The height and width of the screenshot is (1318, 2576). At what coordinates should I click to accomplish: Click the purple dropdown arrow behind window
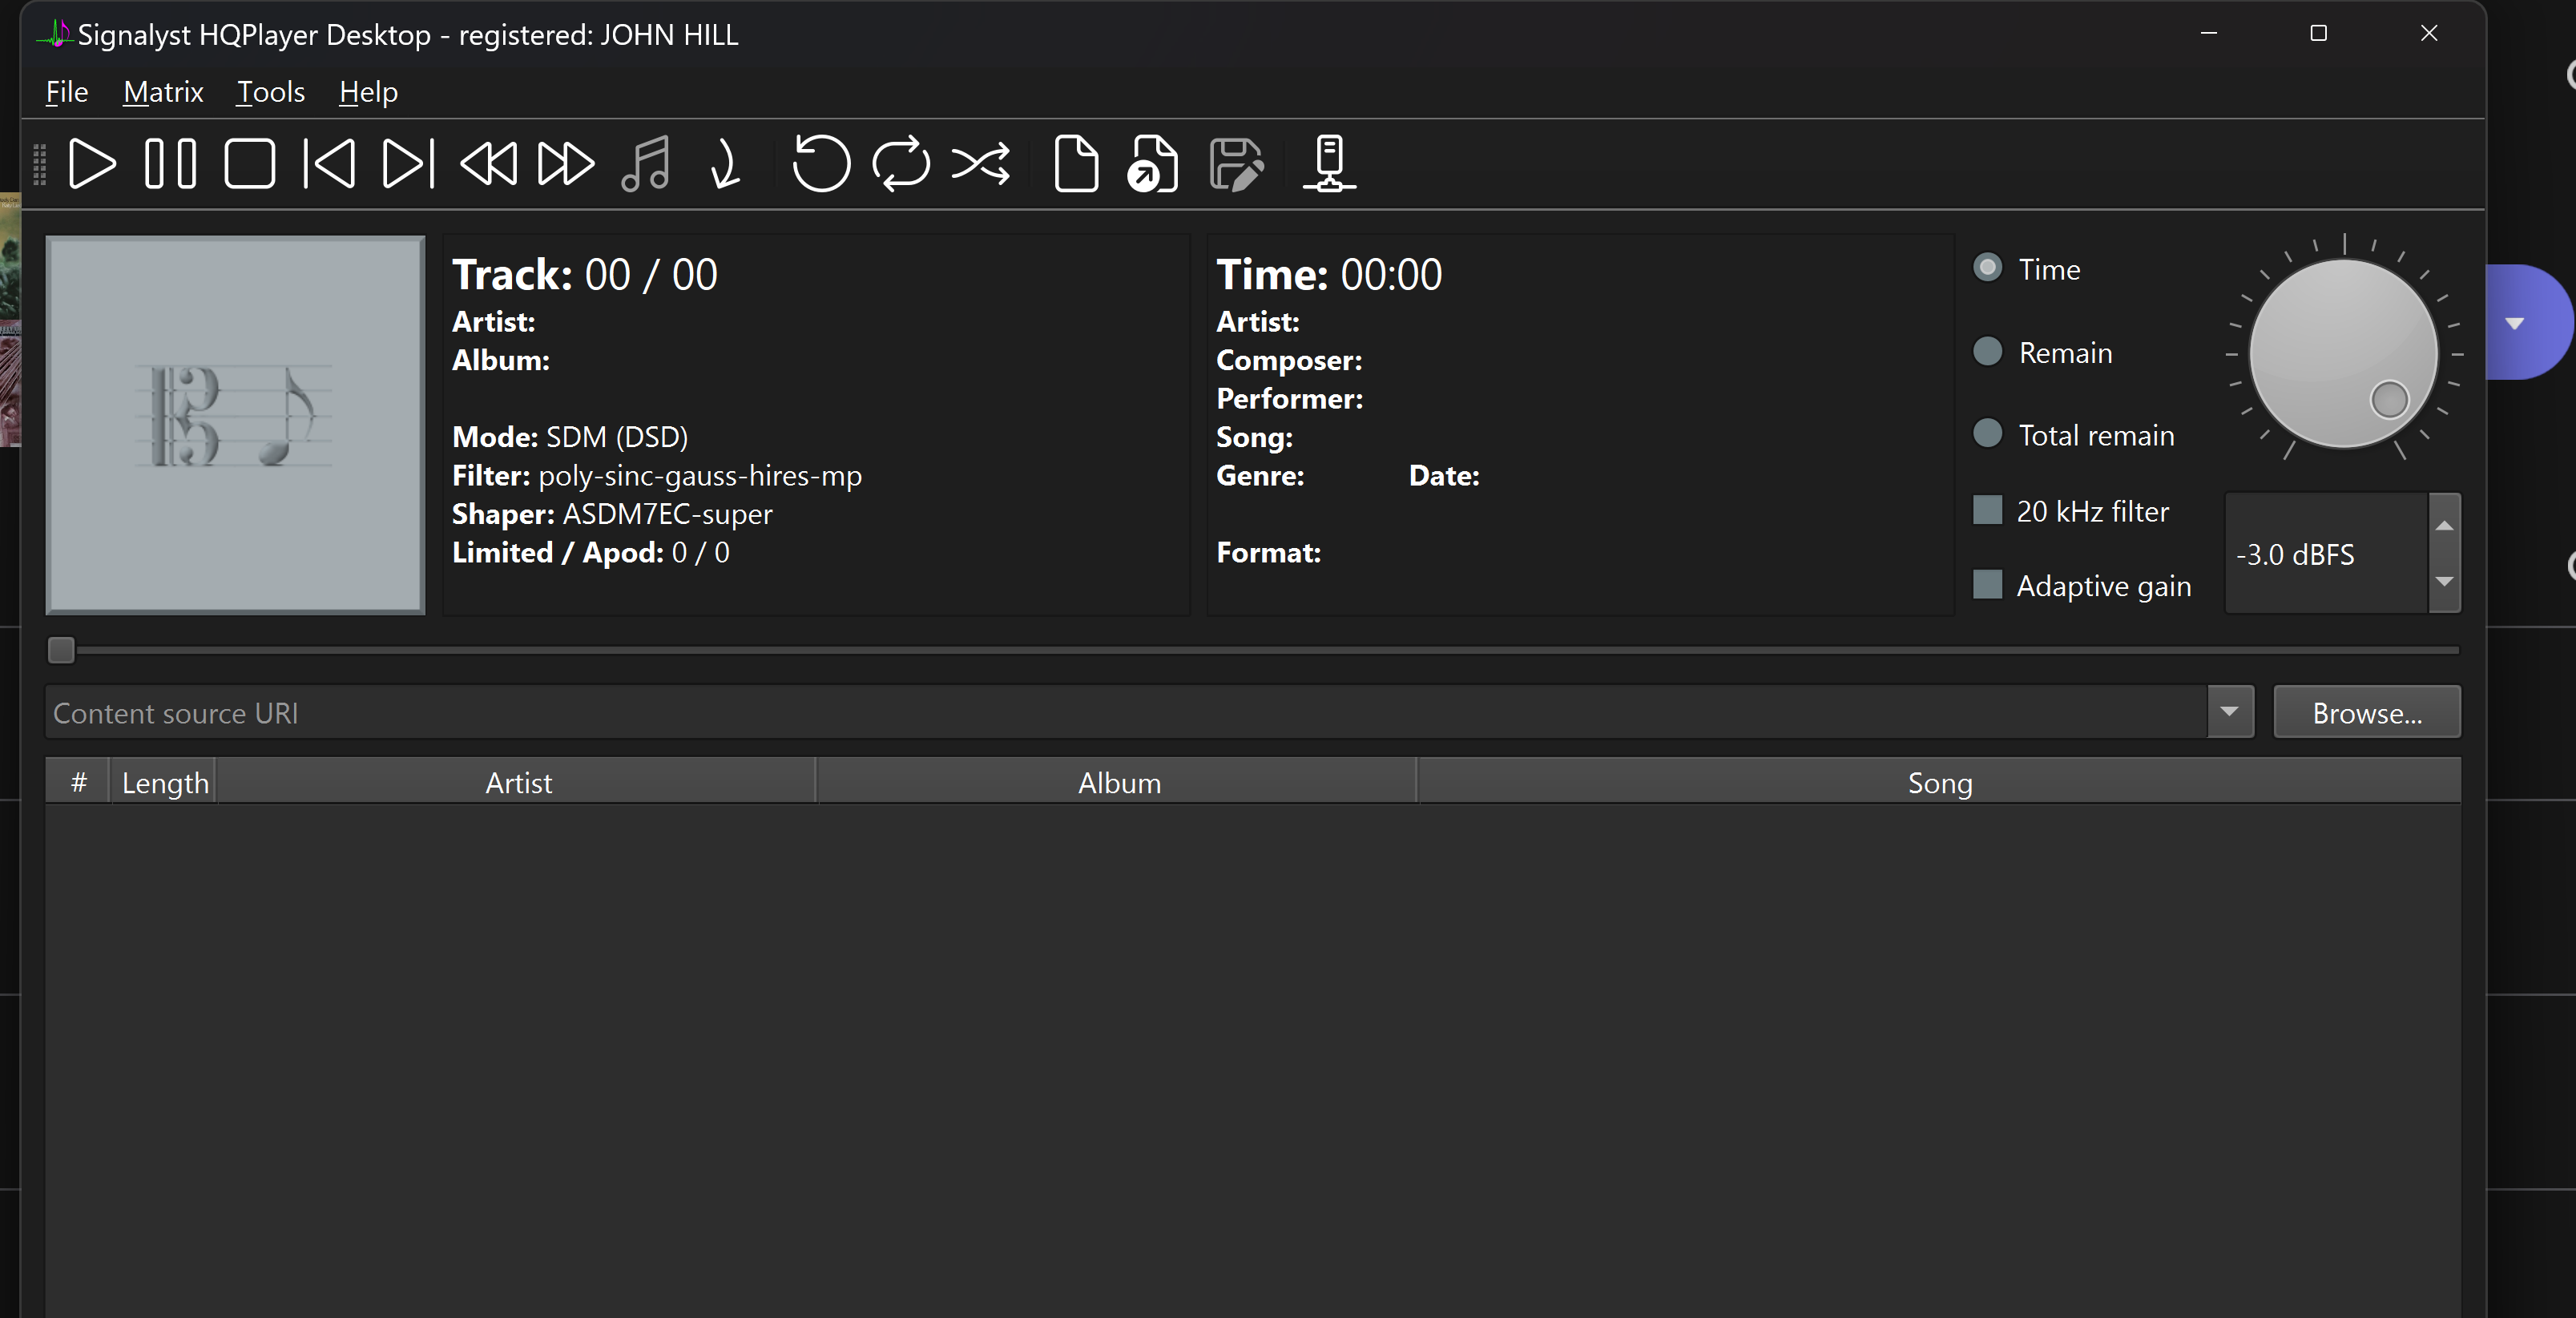pos(2514,323)
